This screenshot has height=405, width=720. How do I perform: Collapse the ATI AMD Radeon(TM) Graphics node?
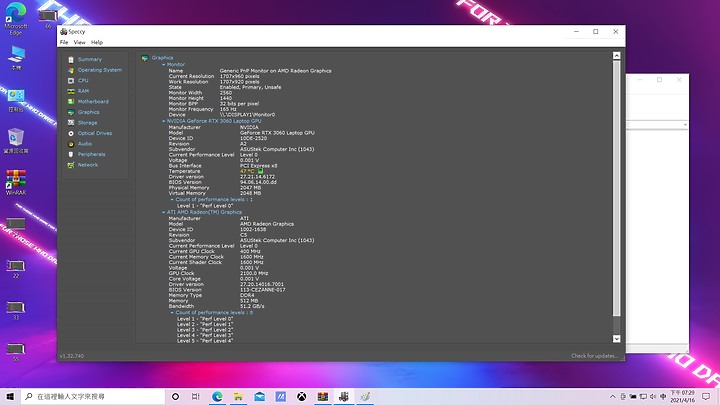[x=164, y=212]
